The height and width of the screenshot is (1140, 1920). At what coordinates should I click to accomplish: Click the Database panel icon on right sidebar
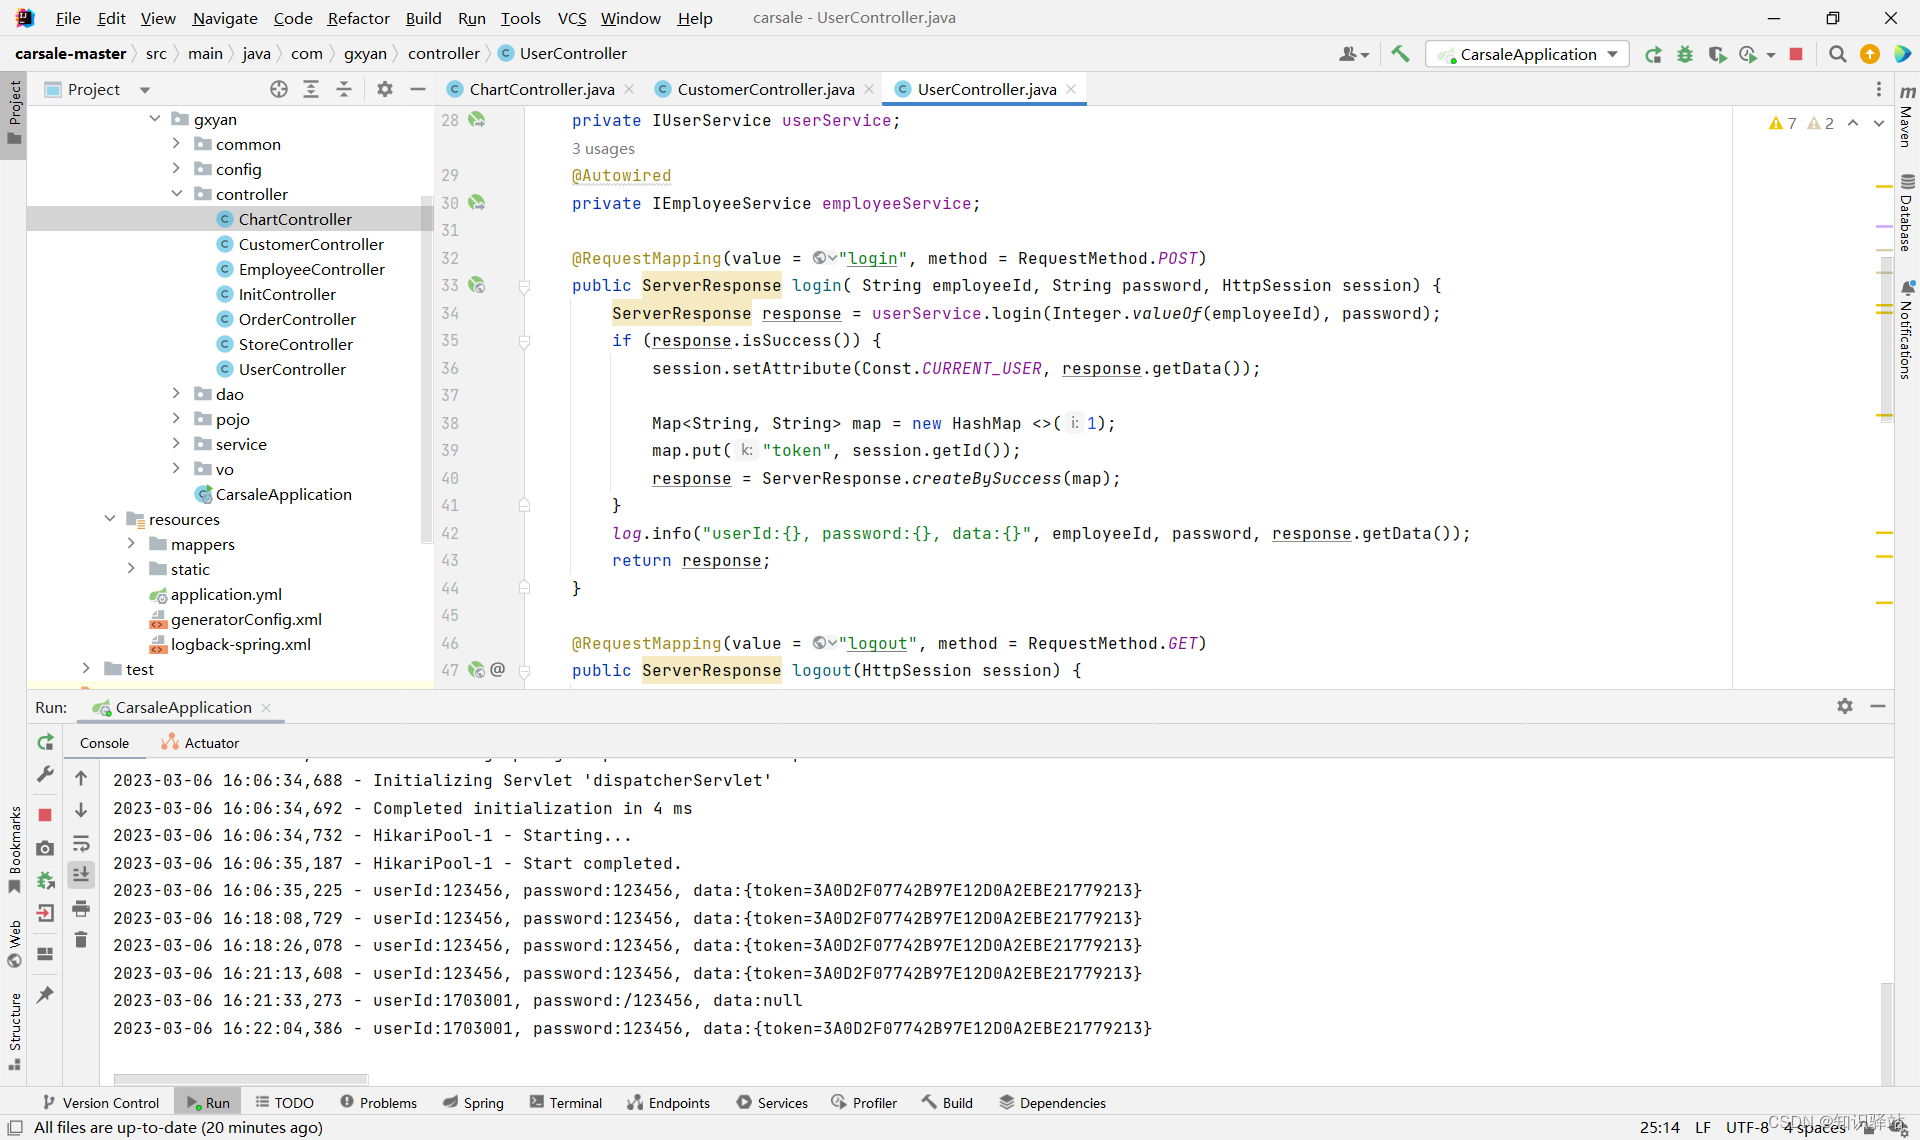coord(1906,208)
